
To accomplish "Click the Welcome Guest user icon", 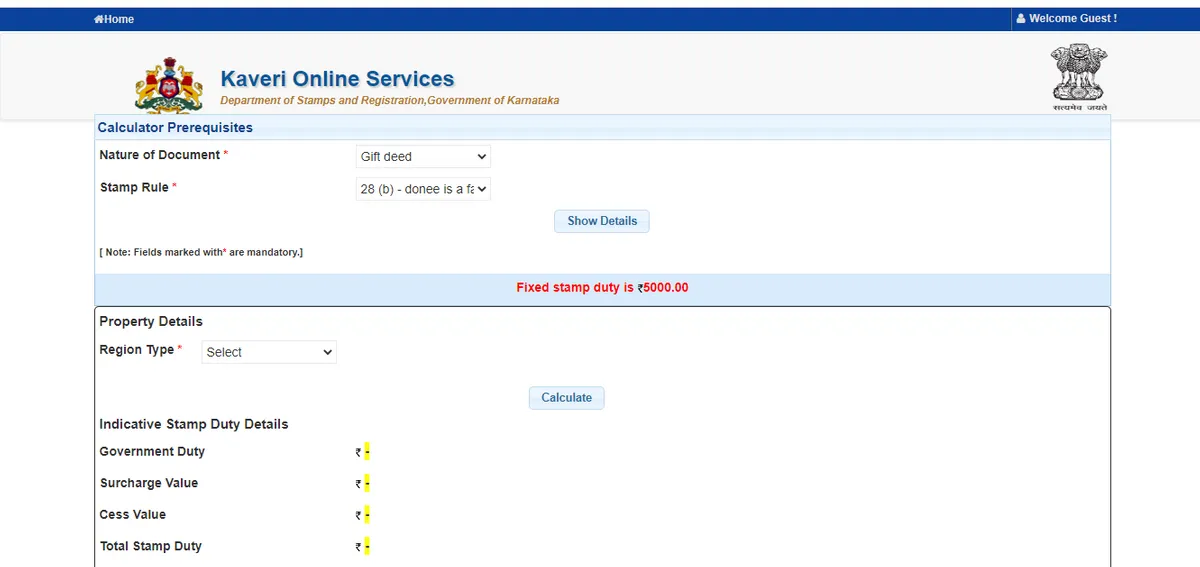I will (1021, 19).
